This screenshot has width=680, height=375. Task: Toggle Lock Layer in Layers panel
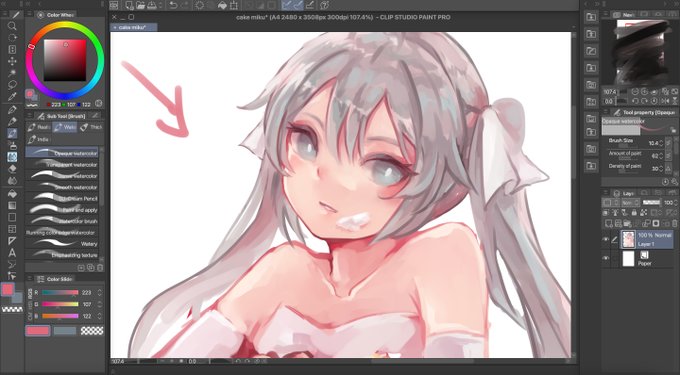pos(634,213)
